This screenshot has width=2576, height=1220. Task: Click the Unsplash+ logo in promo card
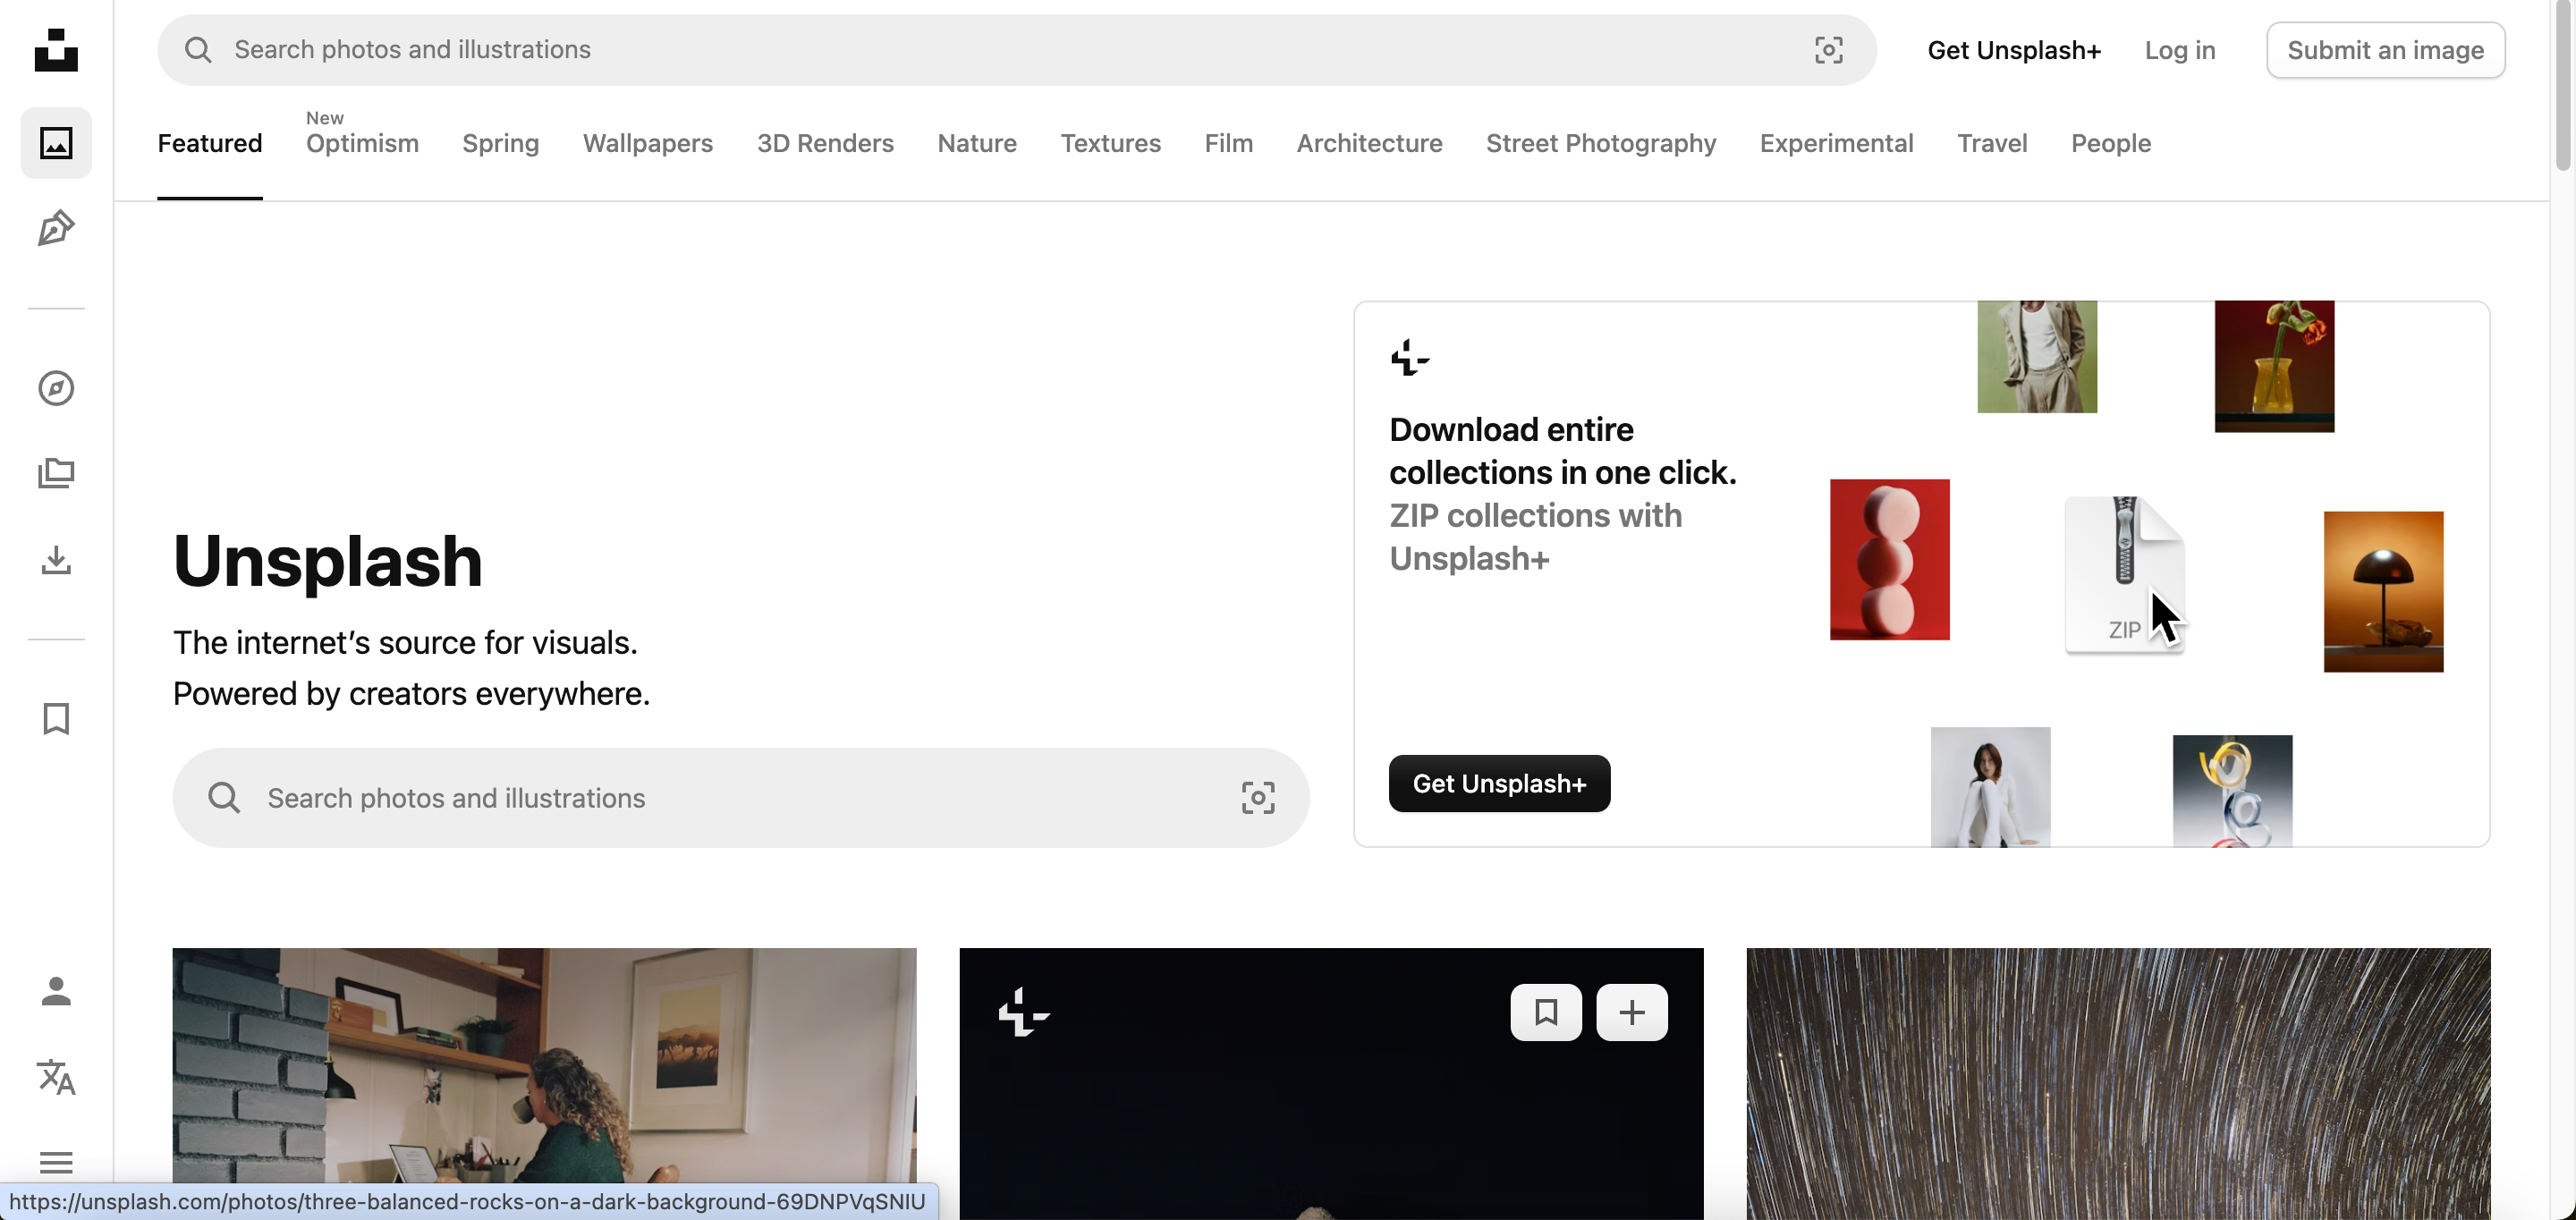click(x=1410, y=357)
